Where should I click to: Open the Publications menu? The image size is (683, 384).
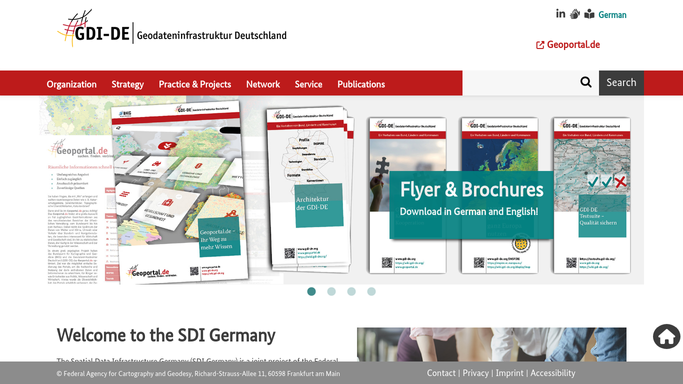click(x=361, y=84)
